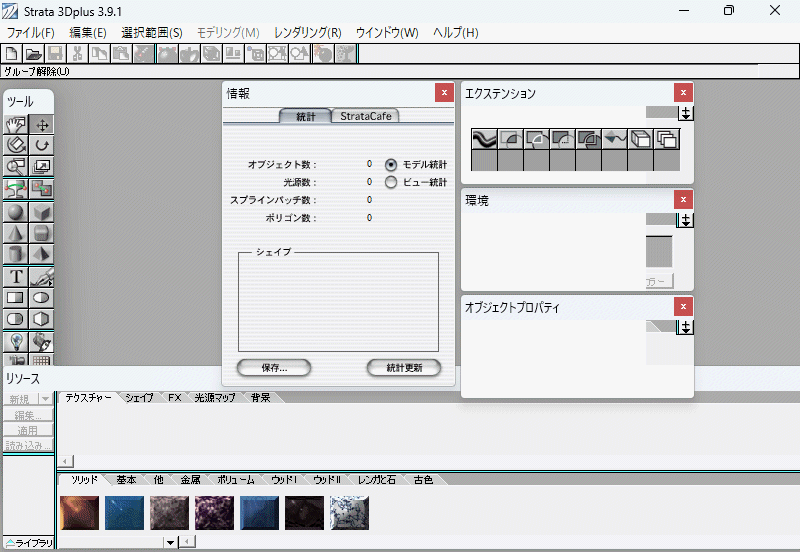Click the dark brown texture thumbnail
800x552 pixels.
(304, 513)
